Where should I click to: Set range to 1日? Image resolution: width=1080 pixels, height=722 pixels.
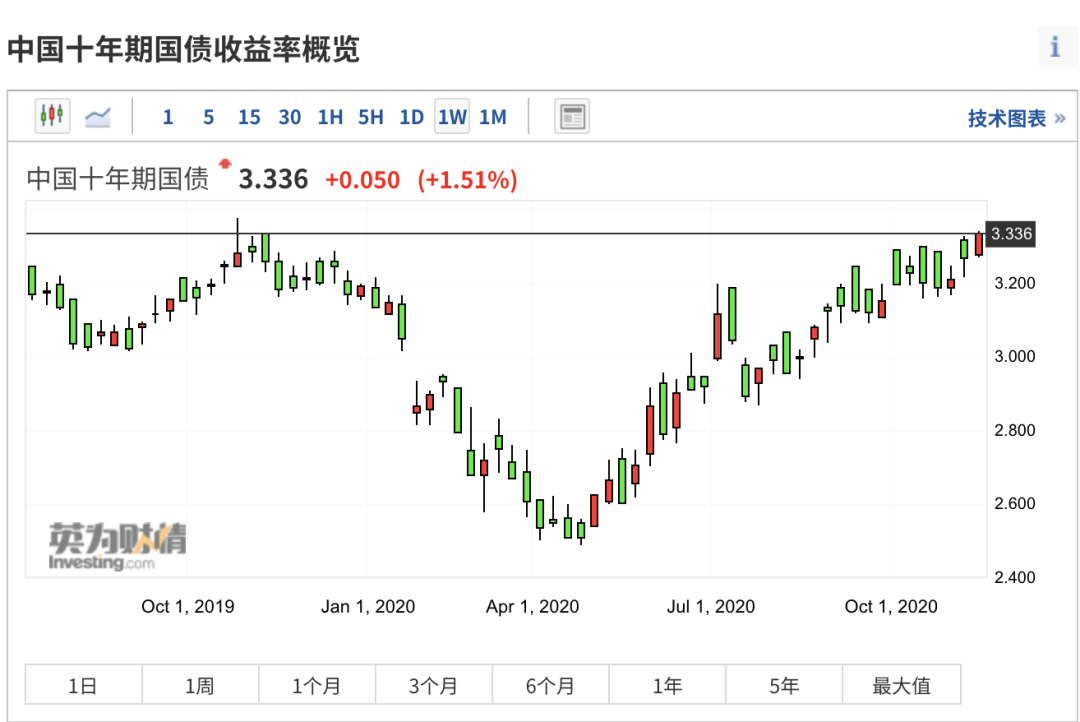point(83,685)
